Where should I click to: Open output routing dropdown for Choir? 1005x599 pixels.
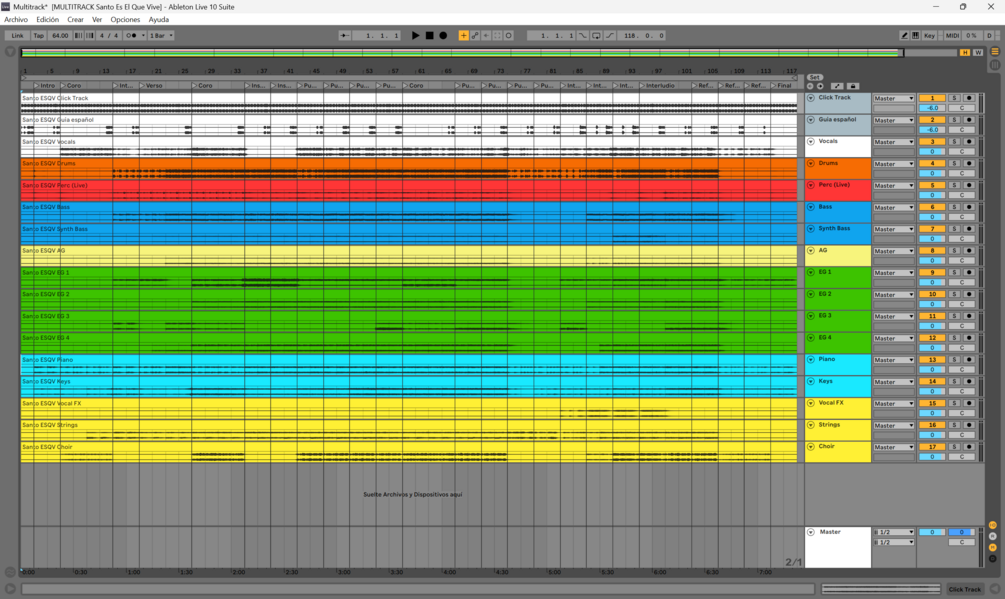coord(893,447)
